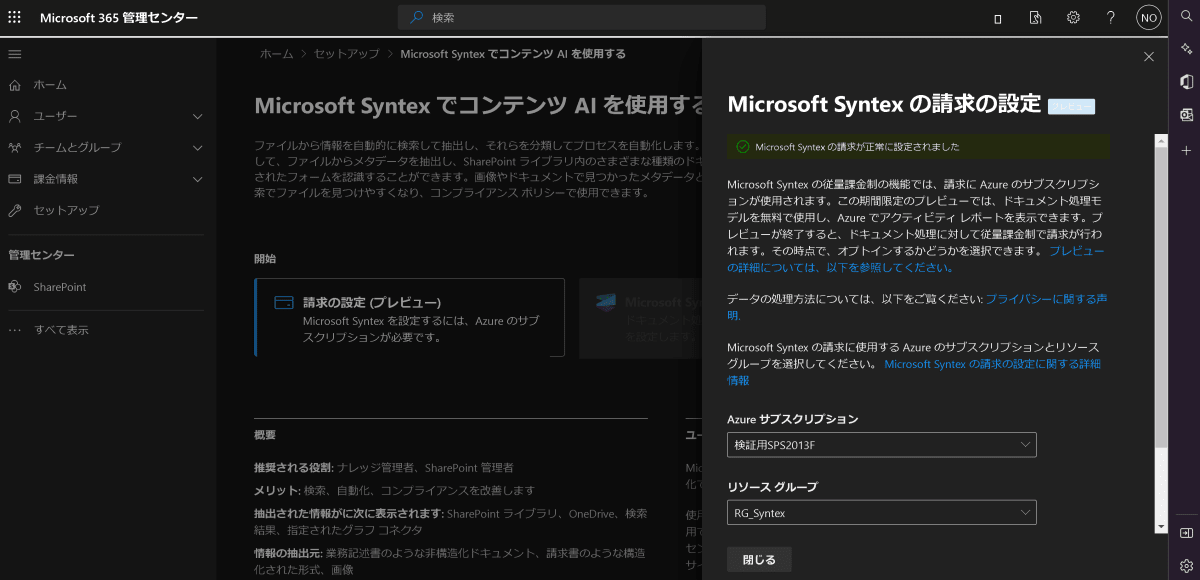Open the Azure サブスクリプション dropdown
1200x580 pixels.
882,444
